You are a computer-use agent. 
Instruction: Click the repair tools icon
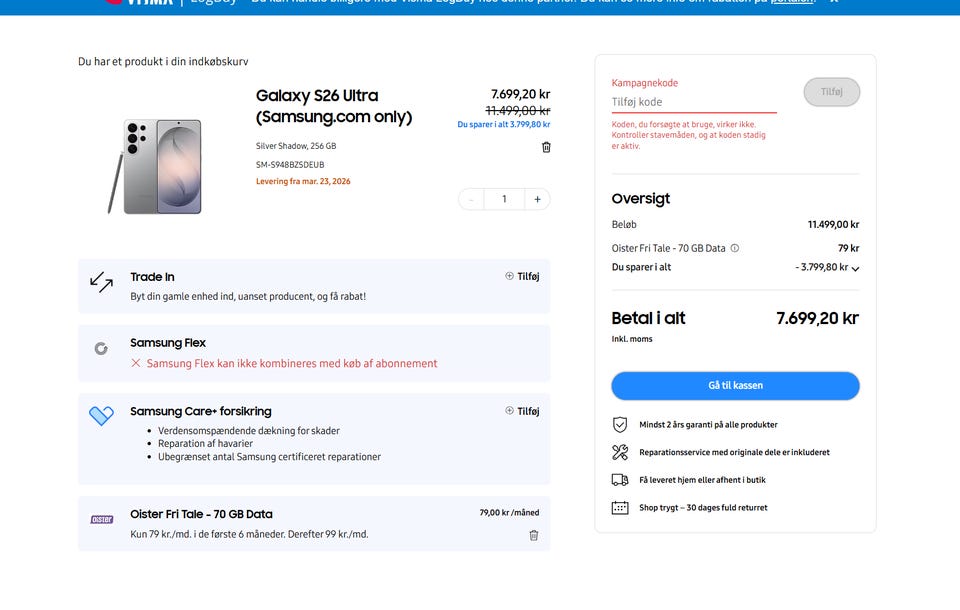click(620, 452)
